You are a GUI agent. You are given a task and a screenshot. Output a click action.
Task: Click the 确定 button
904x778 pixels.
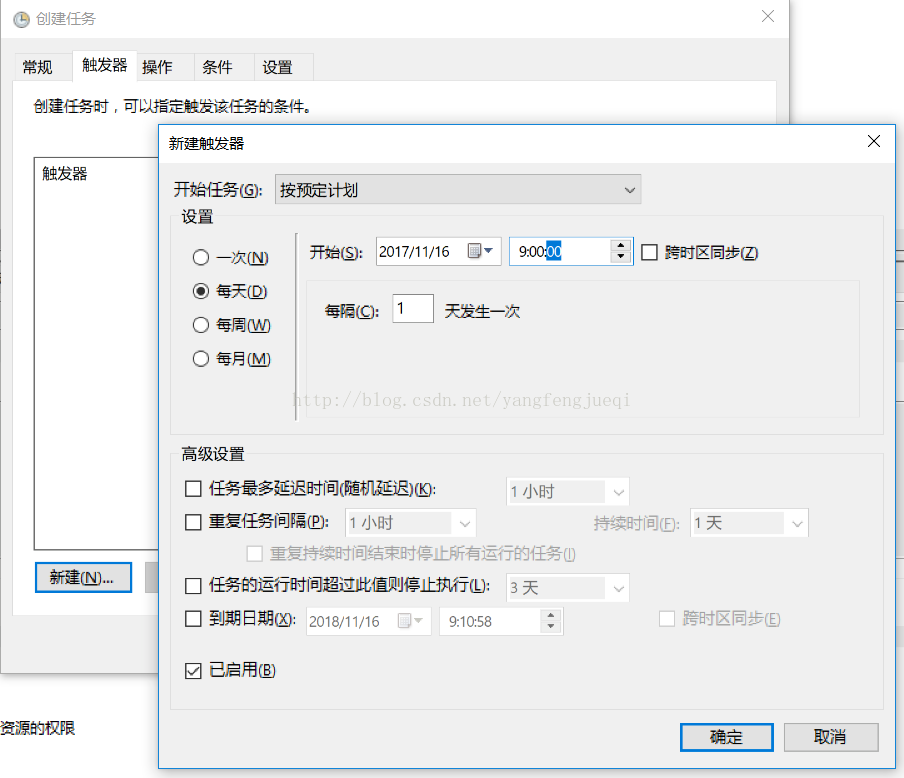(726, 737)
